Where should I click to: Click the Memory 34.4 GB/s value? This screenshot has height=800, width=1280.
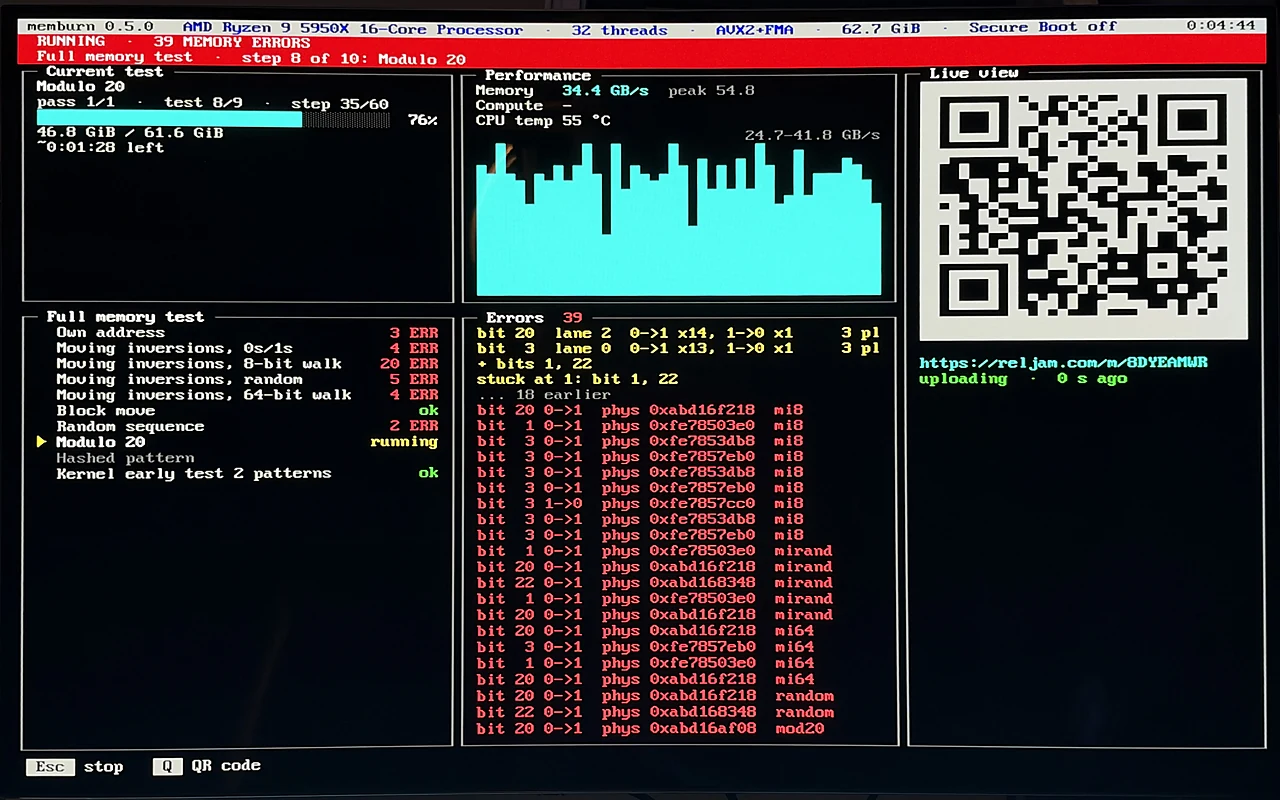pos(605,90)
